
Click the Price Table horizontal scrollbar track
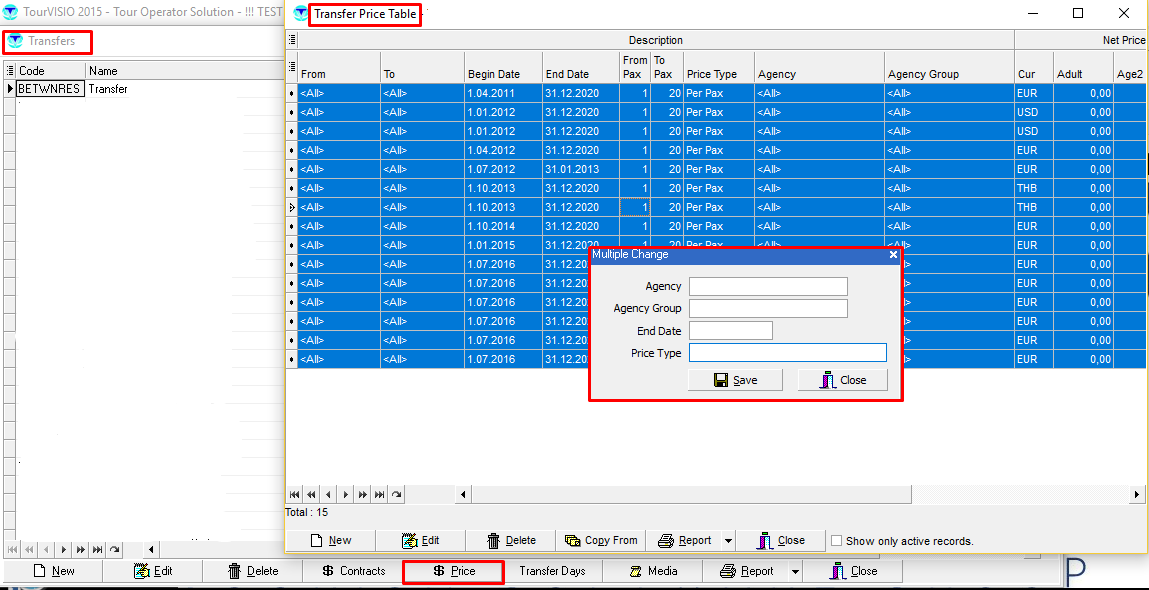(x=800, y=494)
